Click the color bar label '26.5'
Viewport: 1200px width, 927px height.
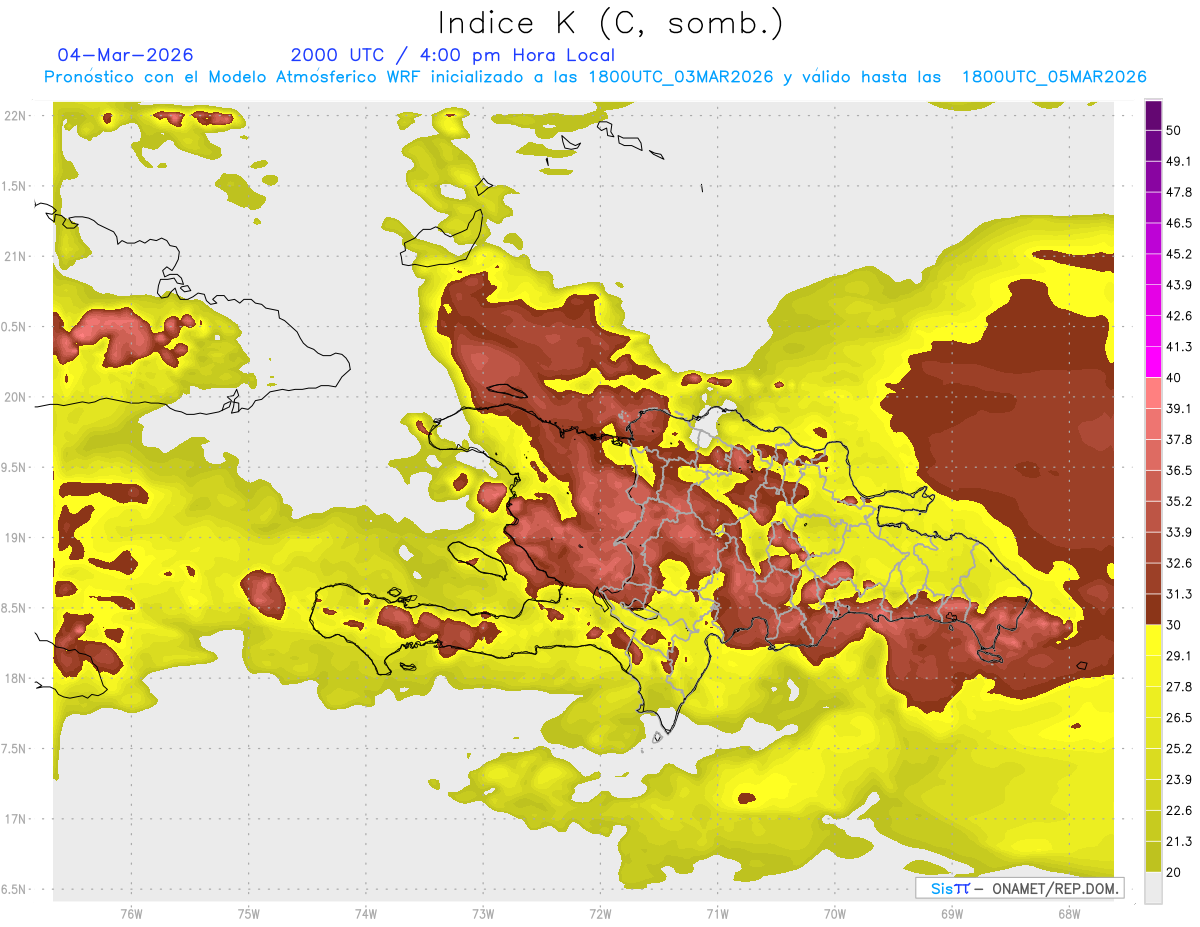tap(1179, 718)
